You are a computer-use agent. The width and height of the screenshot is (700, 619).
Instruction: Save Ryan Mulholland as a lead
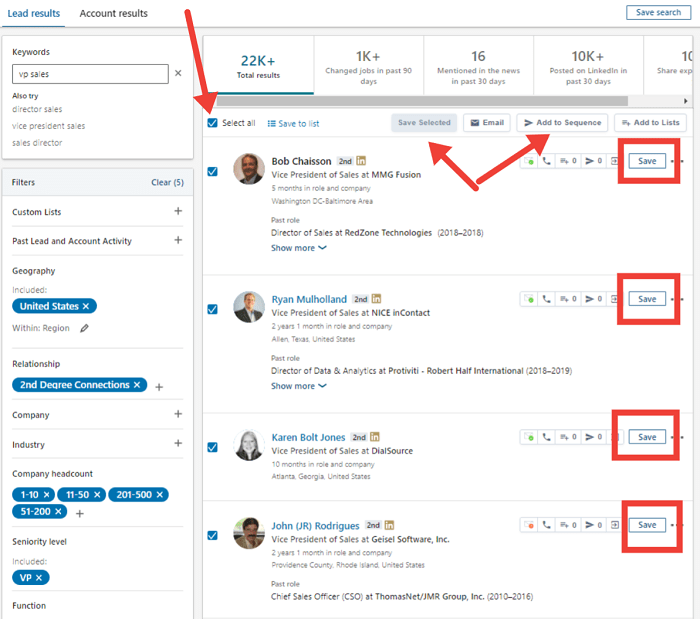(647, 299)
